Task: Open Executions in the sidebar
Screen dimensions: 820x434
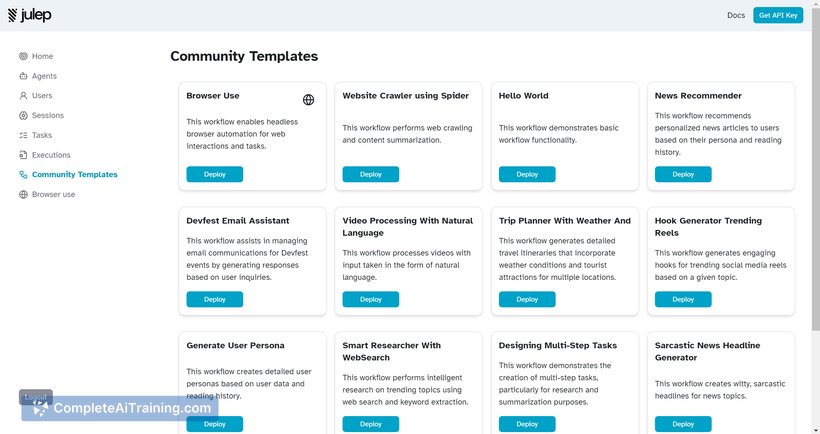Action: (x=51, y=155)
